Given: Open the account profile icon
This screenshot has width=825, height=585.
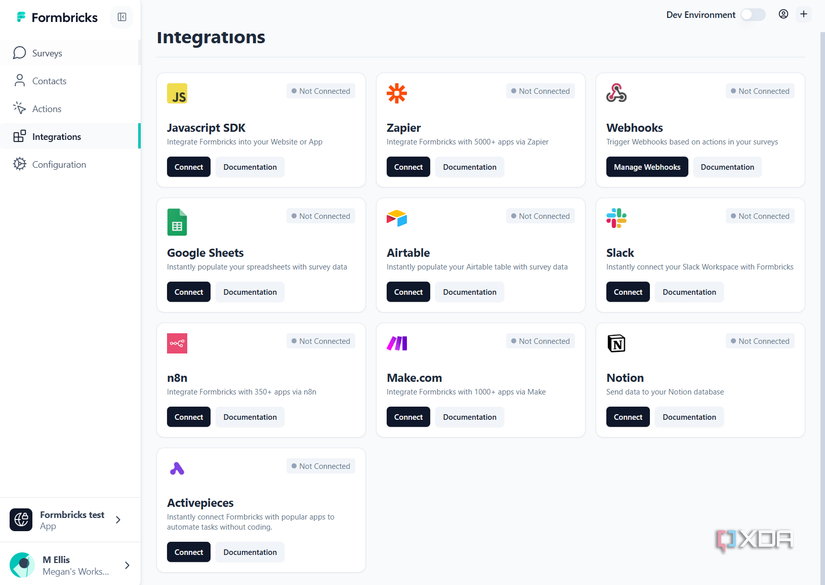Looking at the screenshot, I should 783,14.
